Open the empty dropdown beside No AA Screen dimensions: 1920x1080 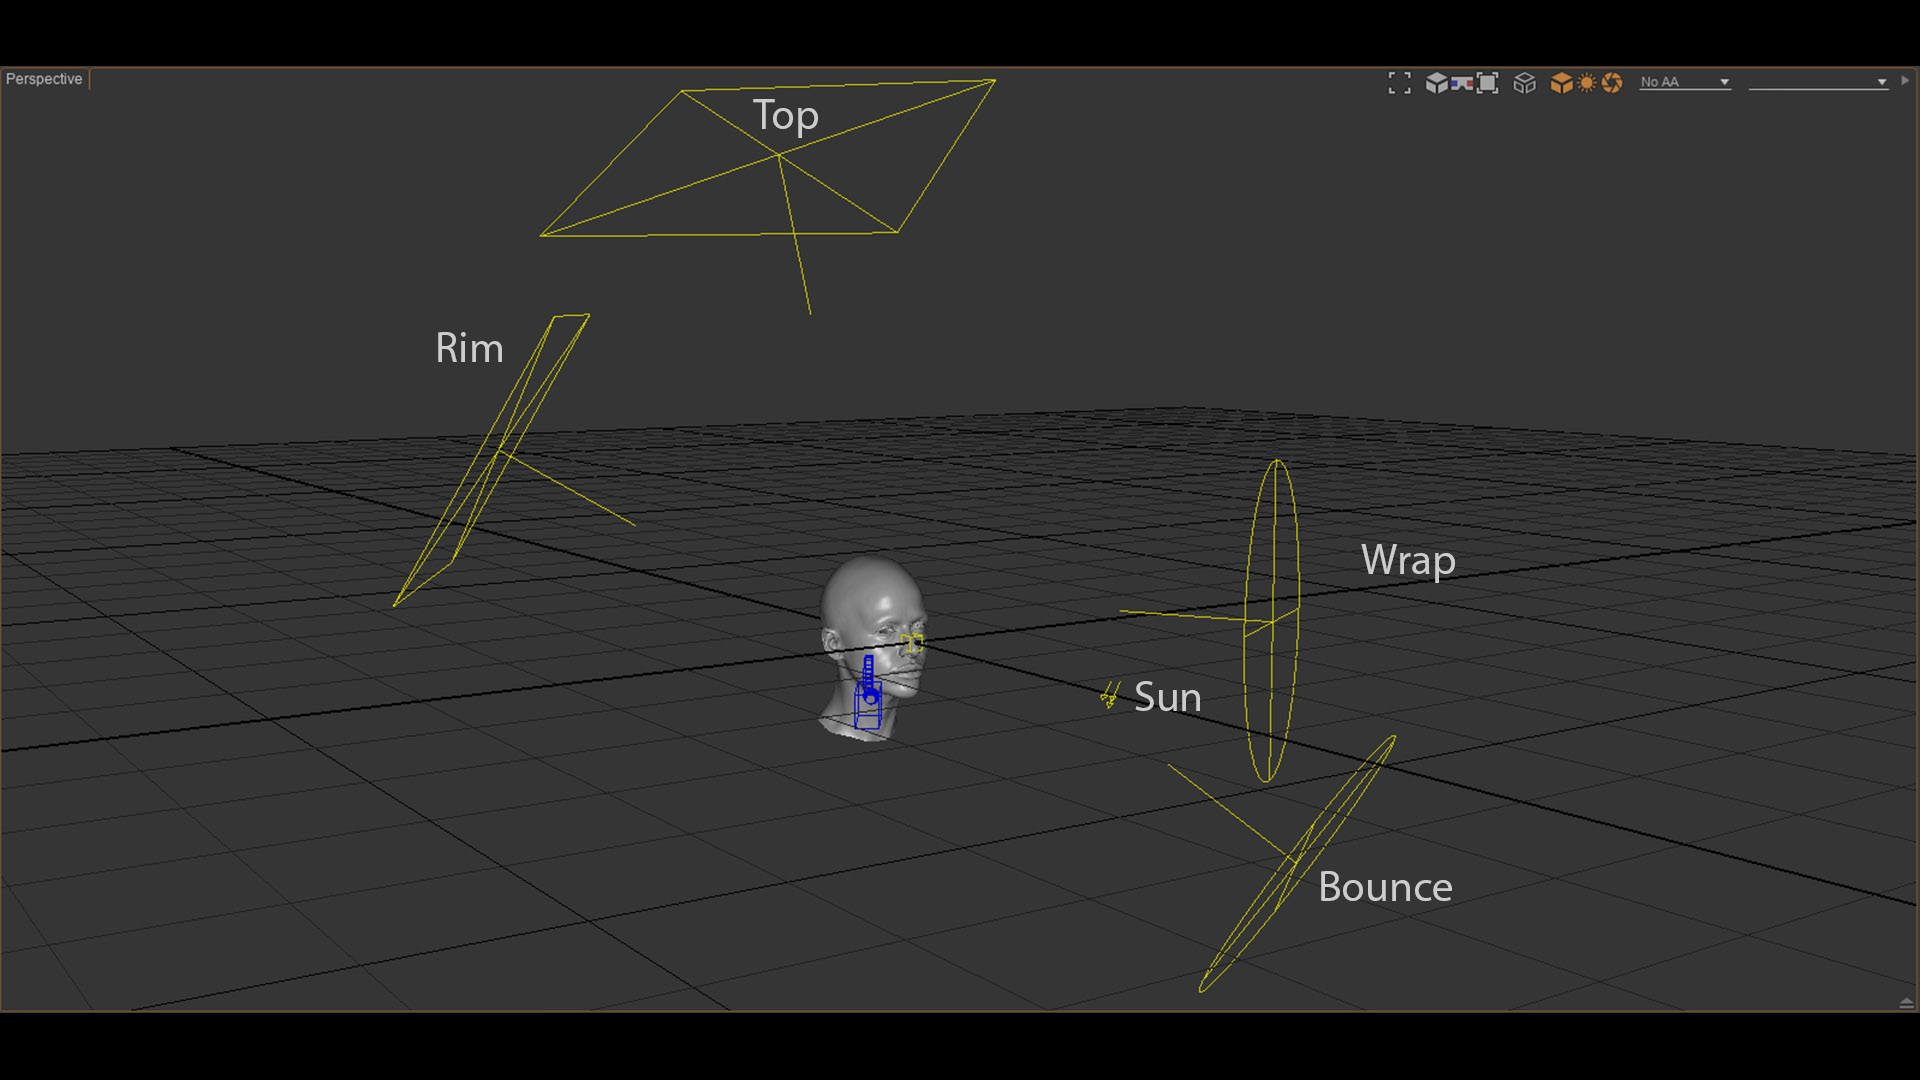coord(1818,82)
